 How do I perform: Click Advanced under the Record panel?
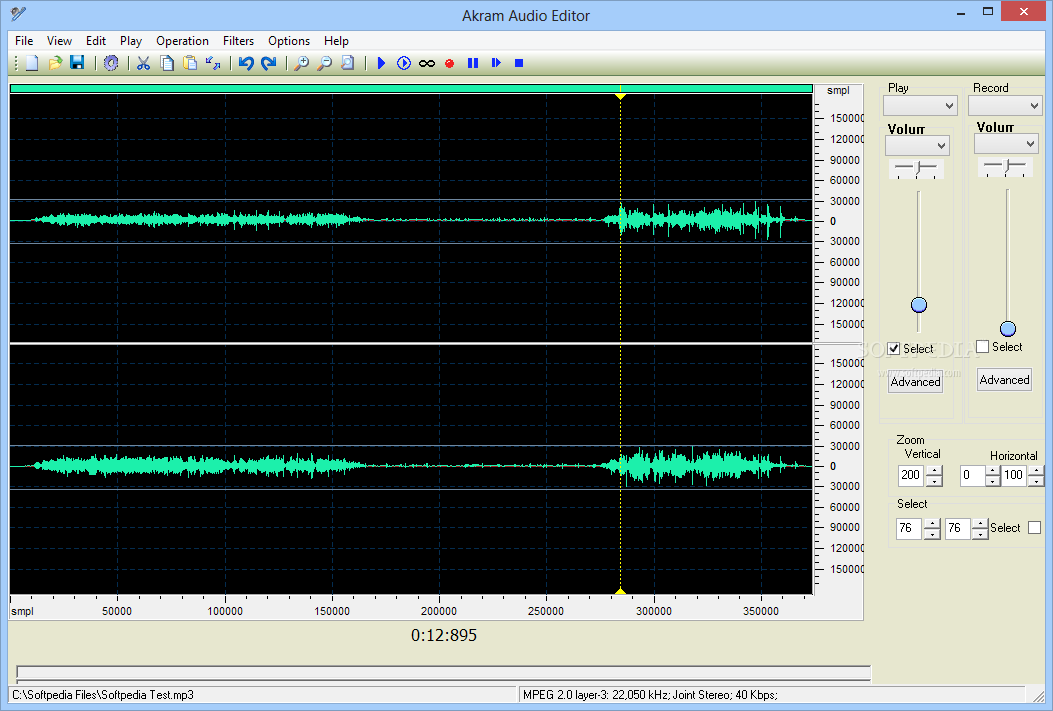(x=1004, y=380)
